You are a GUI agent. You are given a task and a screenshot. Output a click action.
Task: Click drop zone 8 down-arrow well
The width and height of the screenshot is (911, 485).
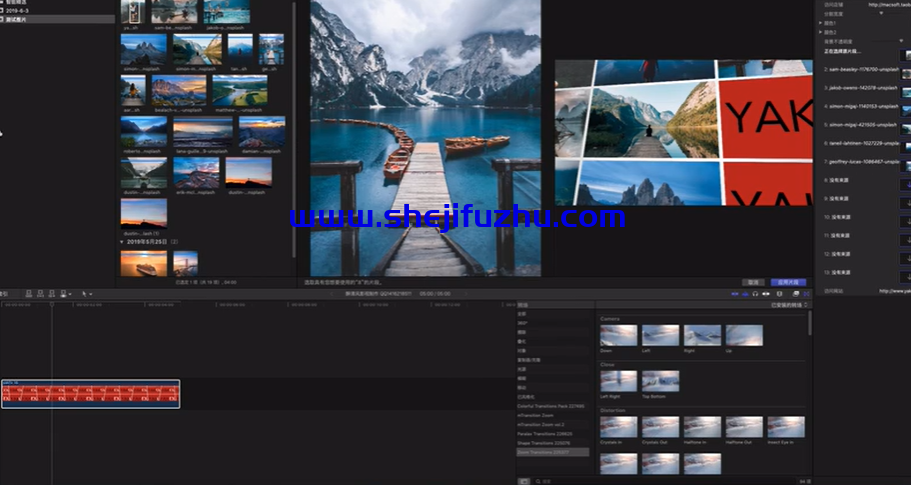click(x=905, y=185)
